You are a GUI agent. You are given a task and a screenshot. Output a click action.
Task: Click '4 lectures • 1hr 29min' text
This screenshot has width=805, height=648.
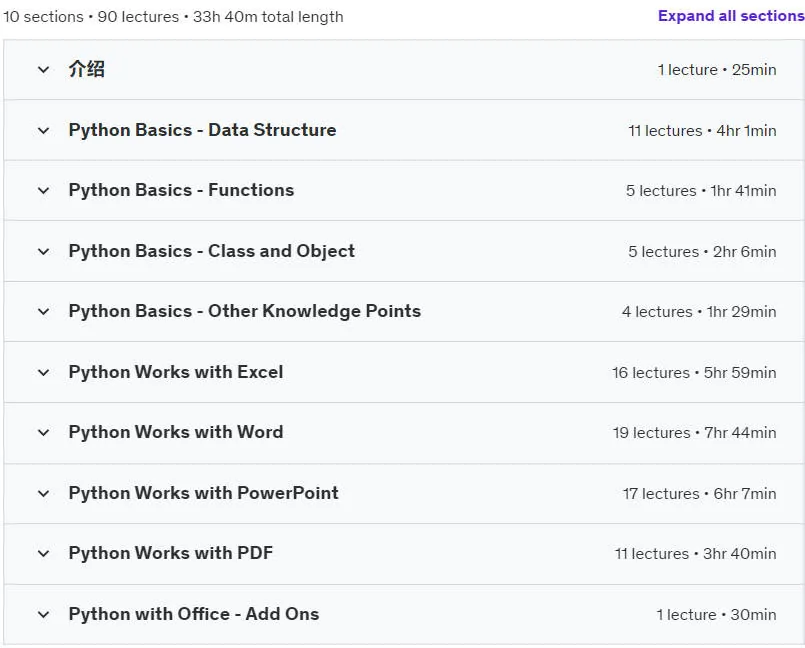[x=699, y=312]
